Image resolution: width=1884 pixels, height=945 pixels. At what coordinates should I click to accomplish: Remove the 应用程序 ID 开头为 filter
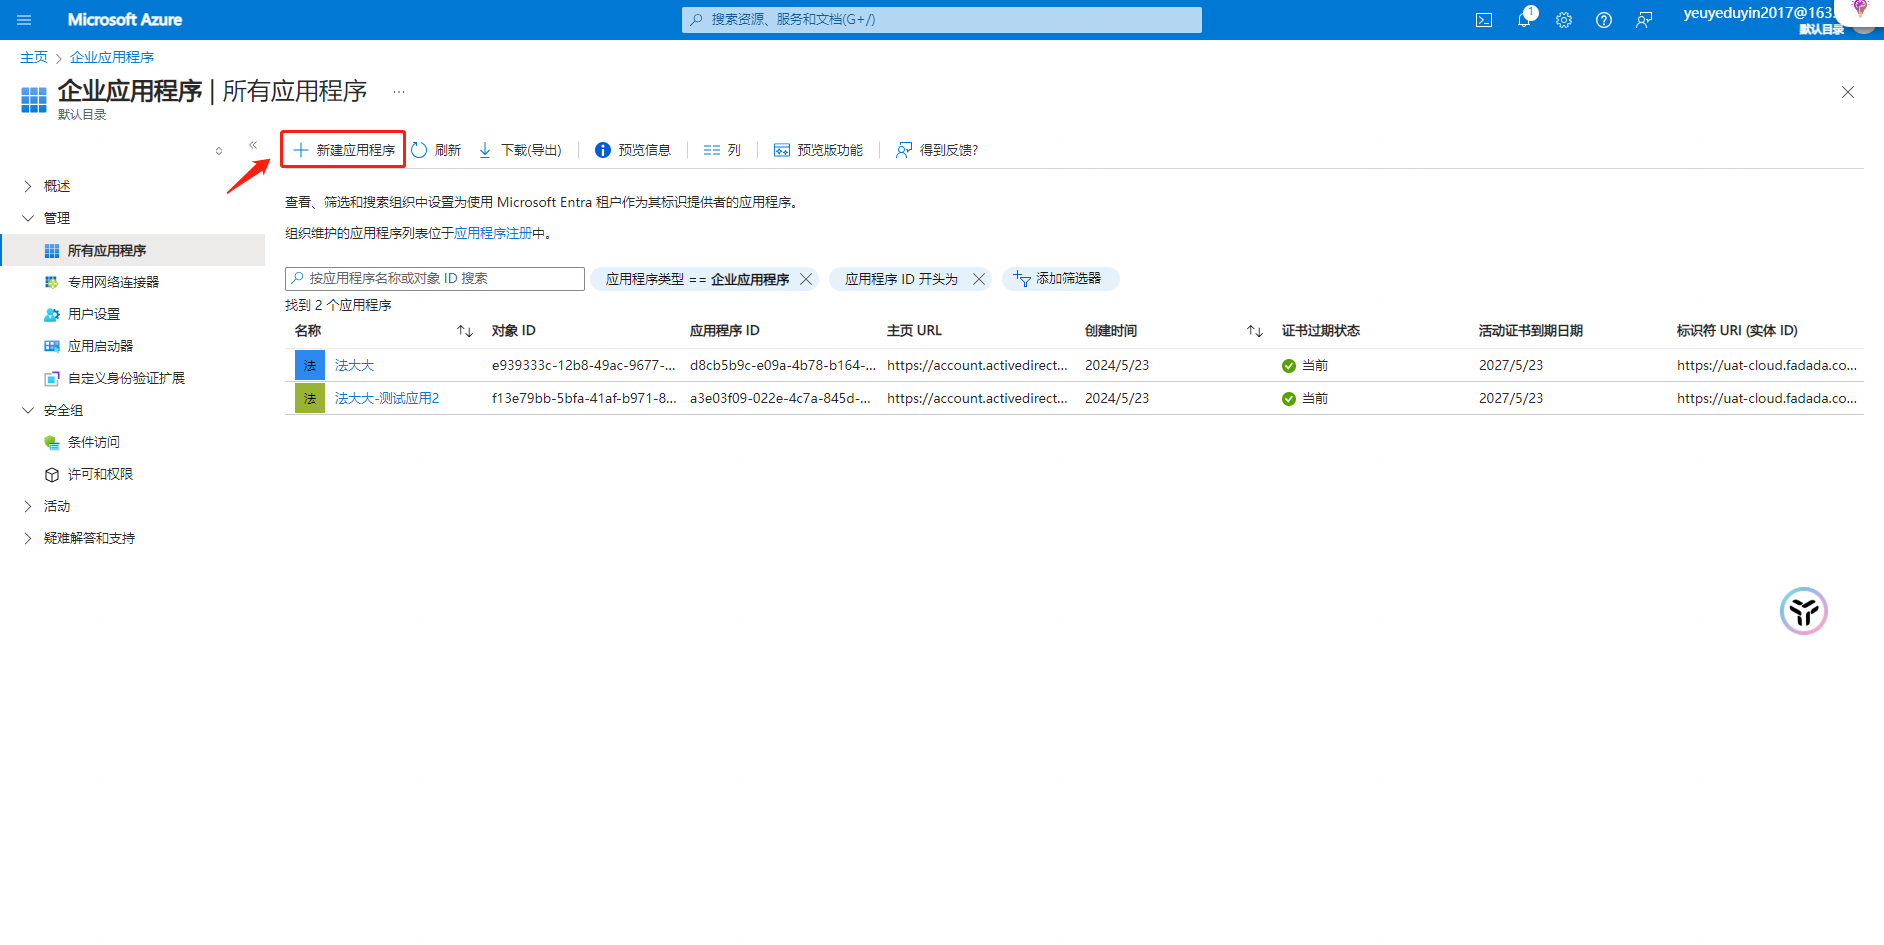tap(979, 279)
